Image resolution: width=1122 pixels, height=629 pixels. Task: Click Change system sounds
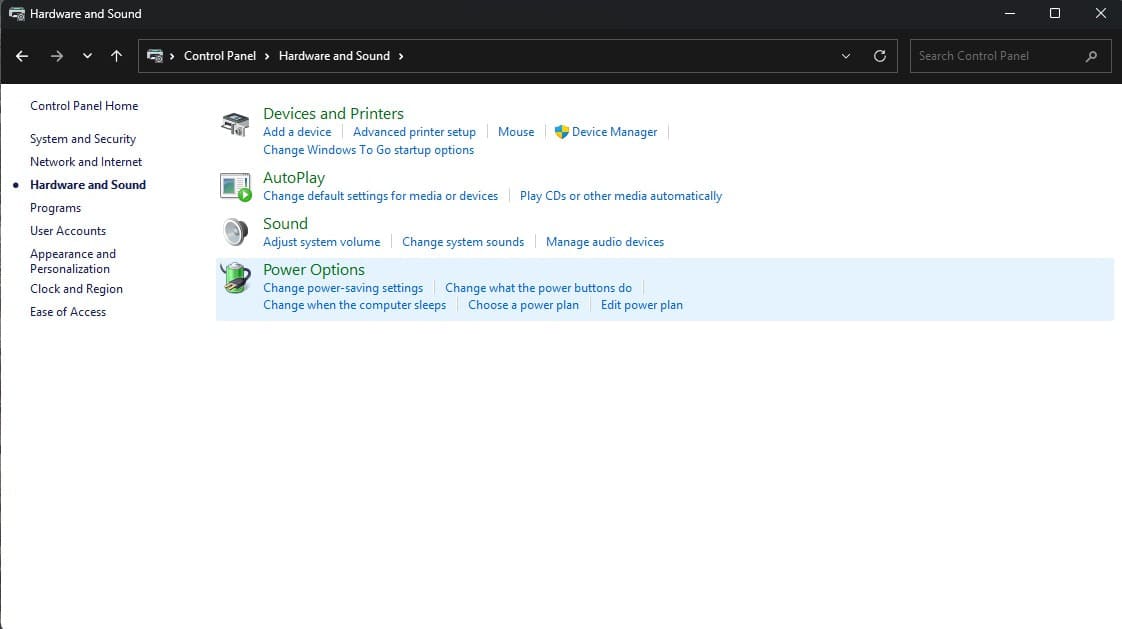(x=463, y=242)
